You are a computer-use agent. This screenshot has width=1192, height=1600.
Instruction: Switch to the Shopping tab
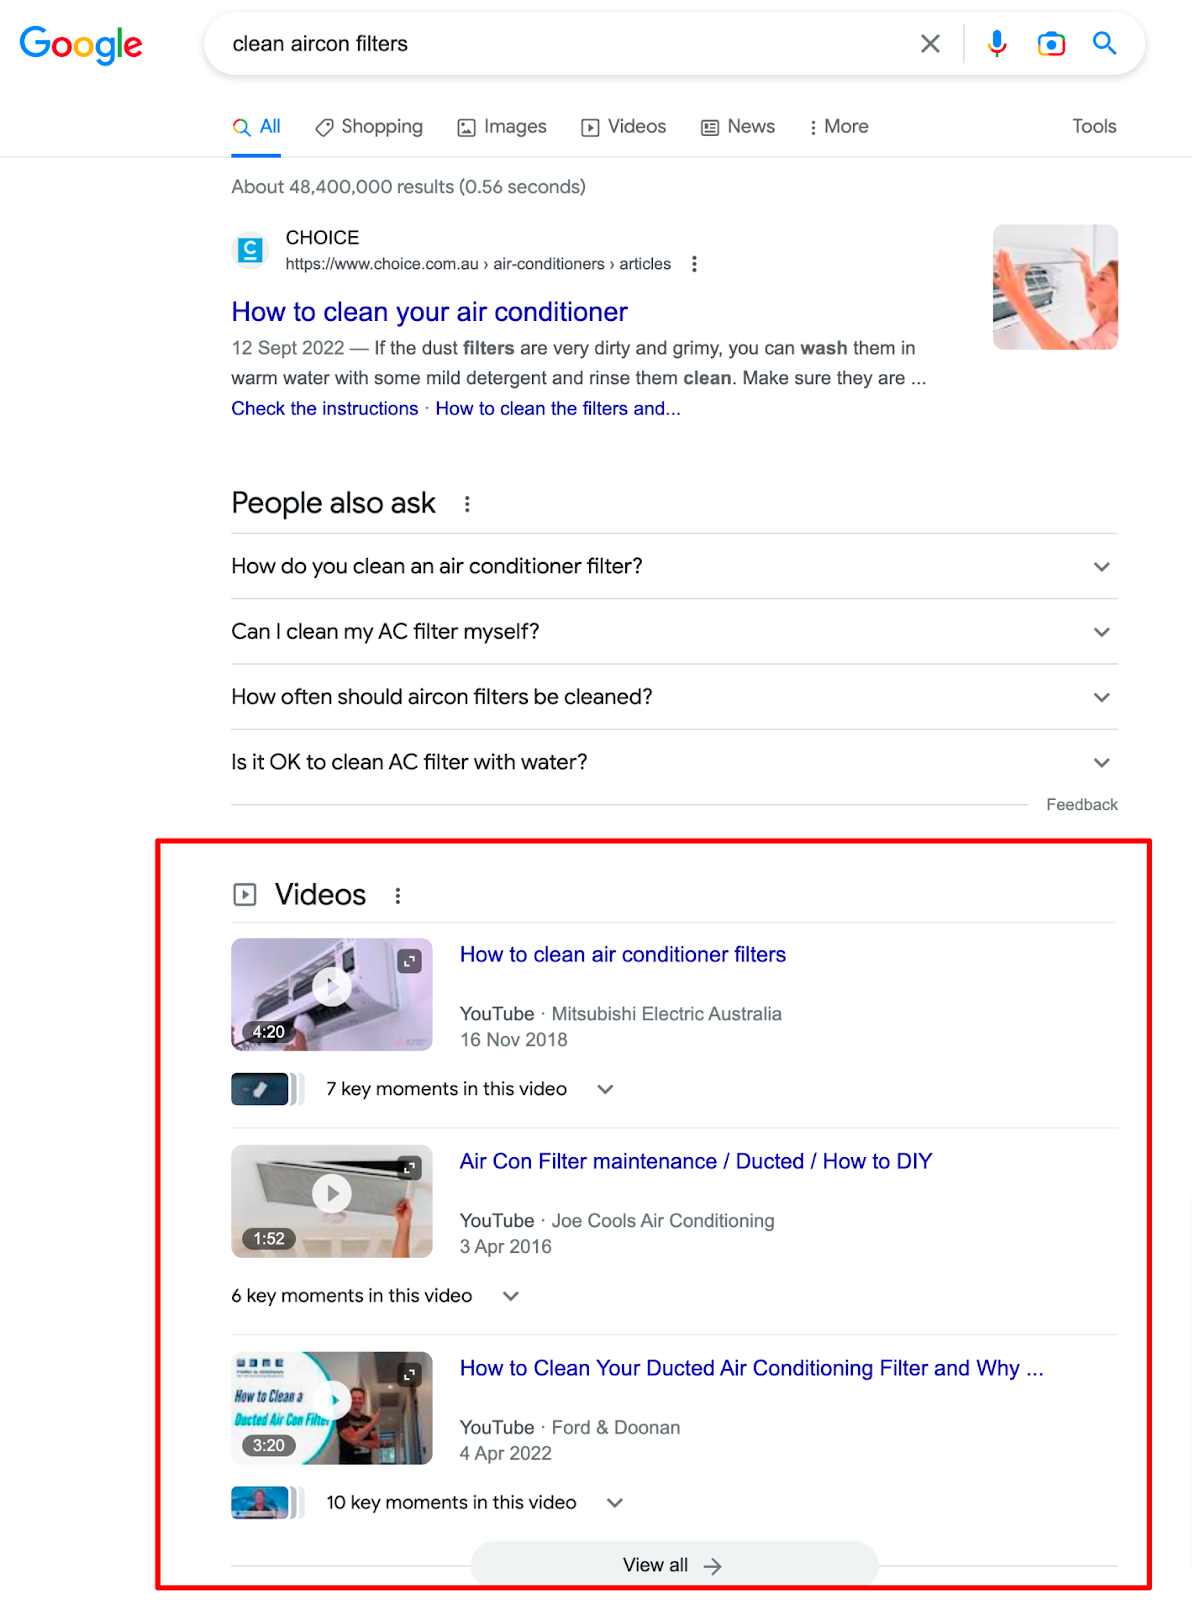pyautogui.click(x=369, y=127)
